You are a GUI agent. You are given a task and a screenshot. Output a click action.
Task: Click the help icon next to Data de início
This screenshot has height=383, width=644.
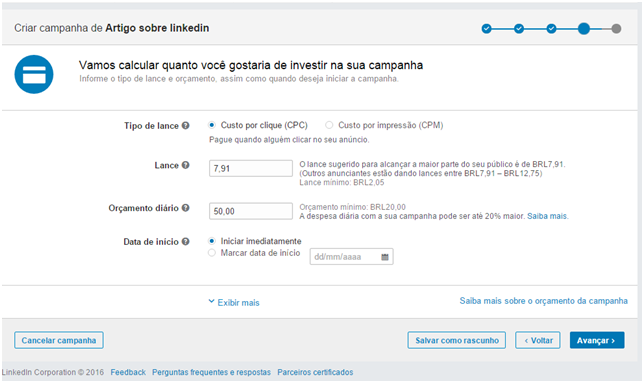click(186, 241)
